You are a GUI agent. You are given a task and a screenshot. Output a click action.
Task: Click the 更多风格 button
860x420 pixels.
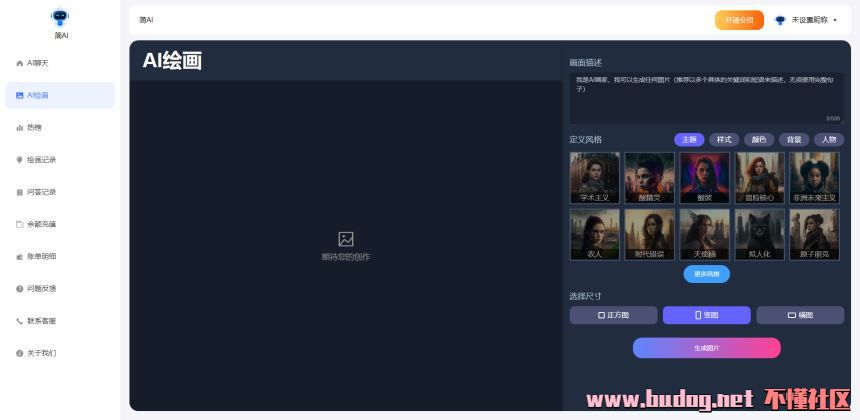click(706, 274)
